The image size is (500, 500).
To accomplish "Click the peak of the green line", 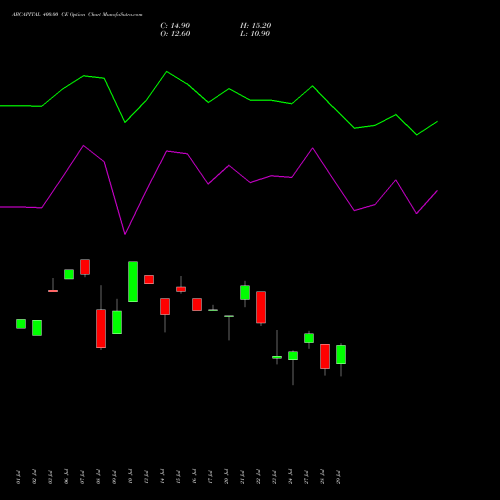I will point(167,71).
